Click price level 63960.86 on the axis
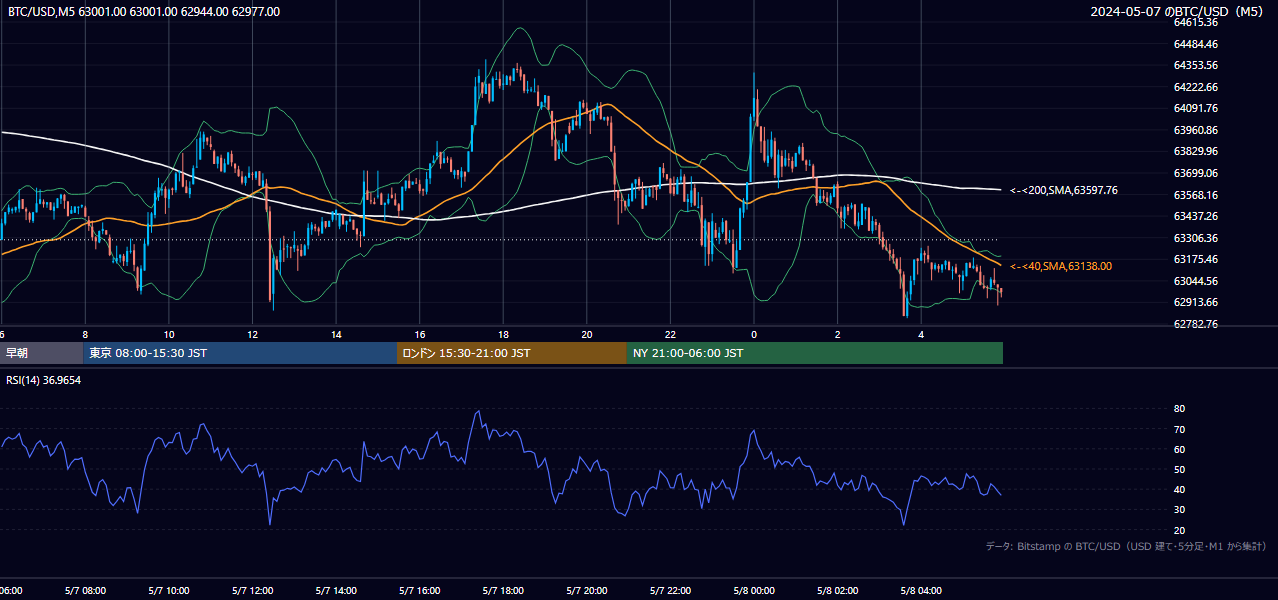The width and height of the screenshot is (1278, 600). (x=1196, y=130)
